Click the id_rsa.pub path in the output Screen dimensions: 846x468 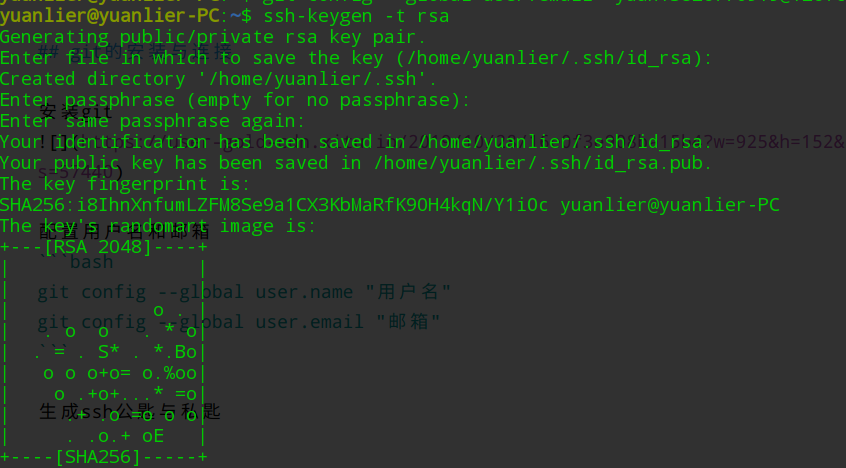(x=540, y=163)
